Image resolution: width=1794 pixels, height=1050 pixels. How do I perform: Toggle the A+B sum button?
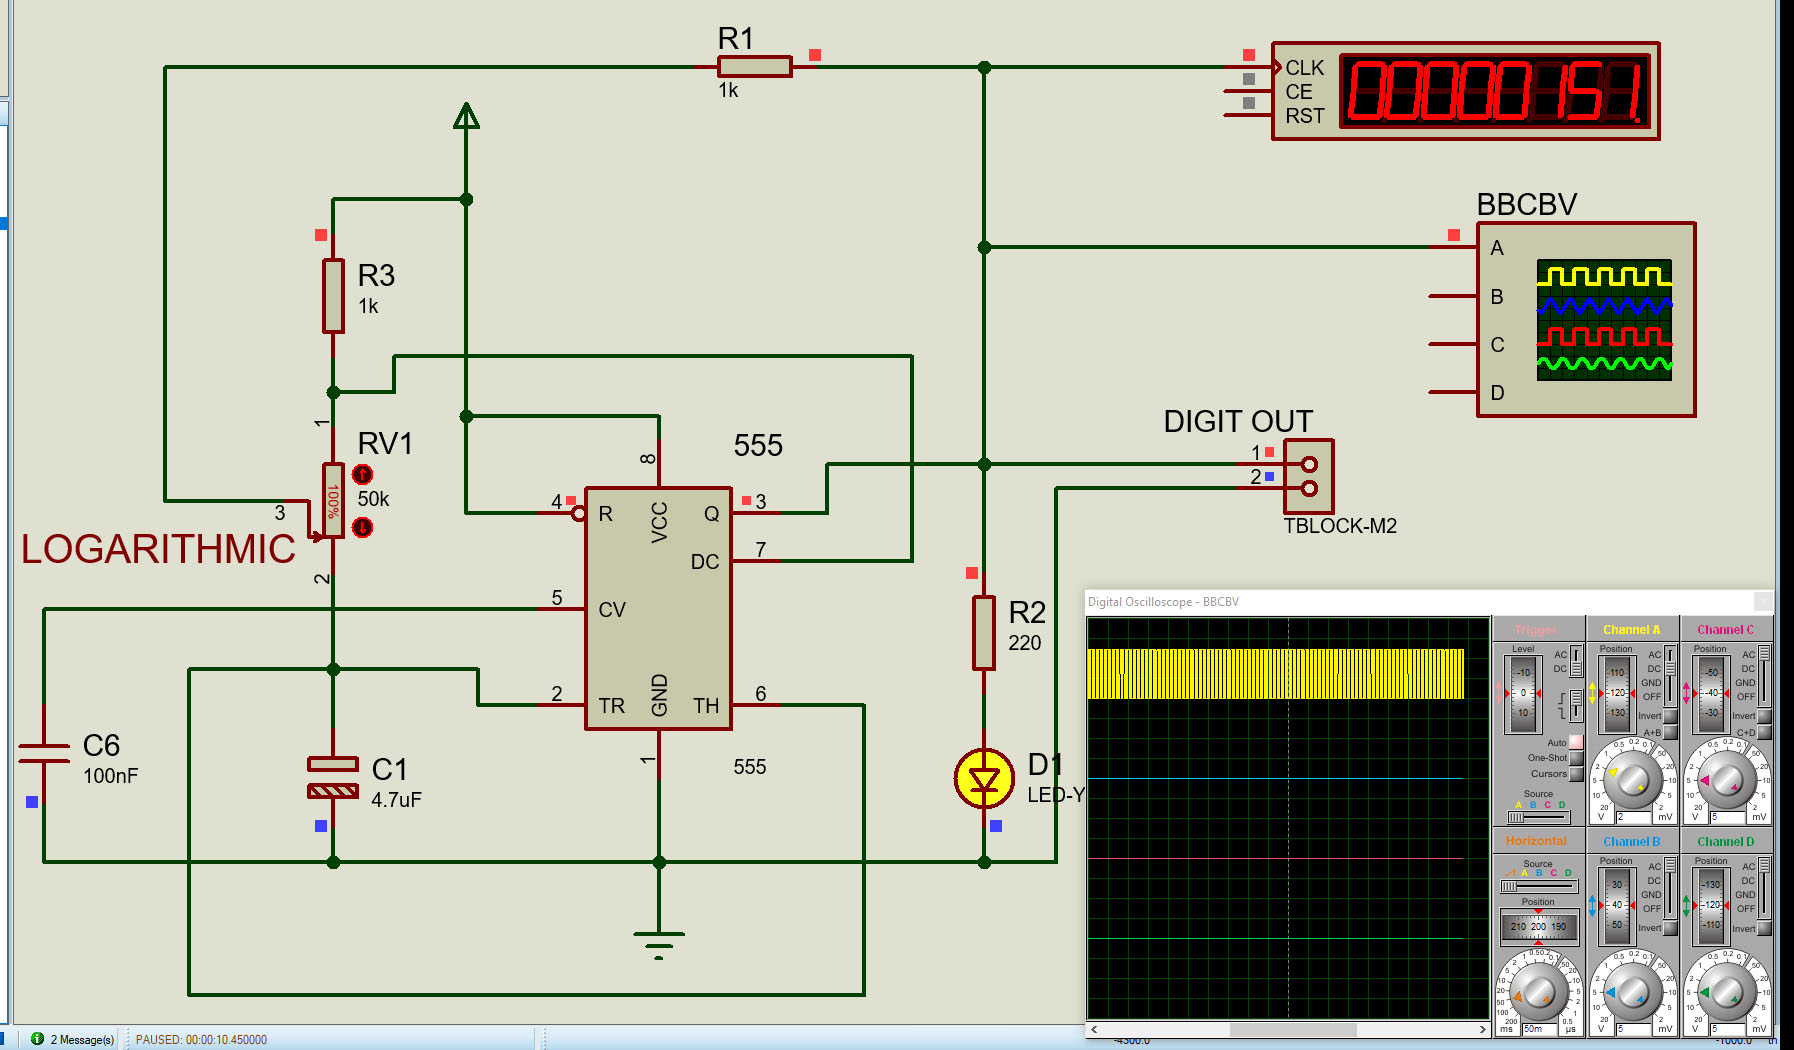pyautogui.click(x=1670, y=733)
